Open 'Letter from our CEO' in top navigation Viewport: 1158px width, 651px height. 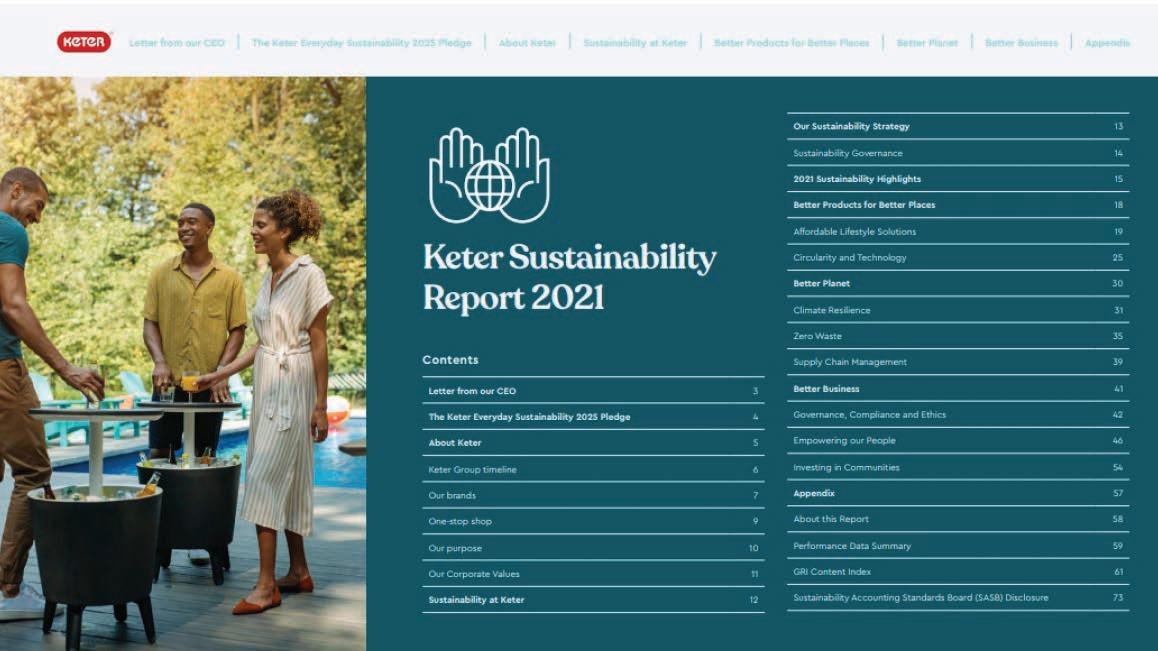click(177, 43)
